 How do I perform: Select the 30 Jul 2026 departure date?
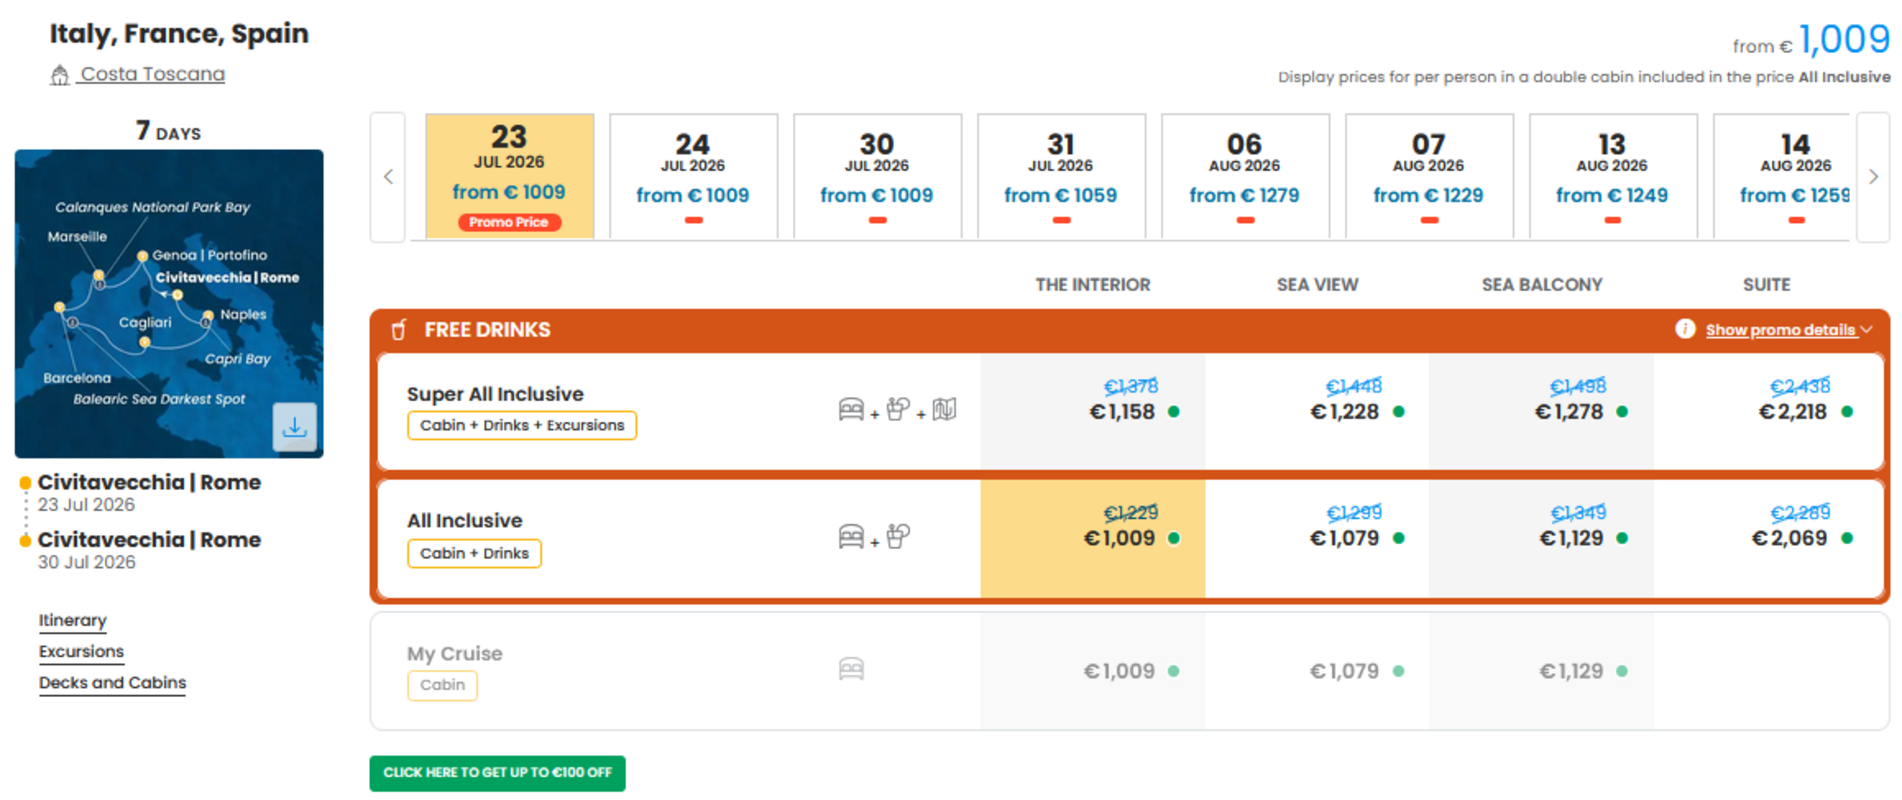point(877,176)
